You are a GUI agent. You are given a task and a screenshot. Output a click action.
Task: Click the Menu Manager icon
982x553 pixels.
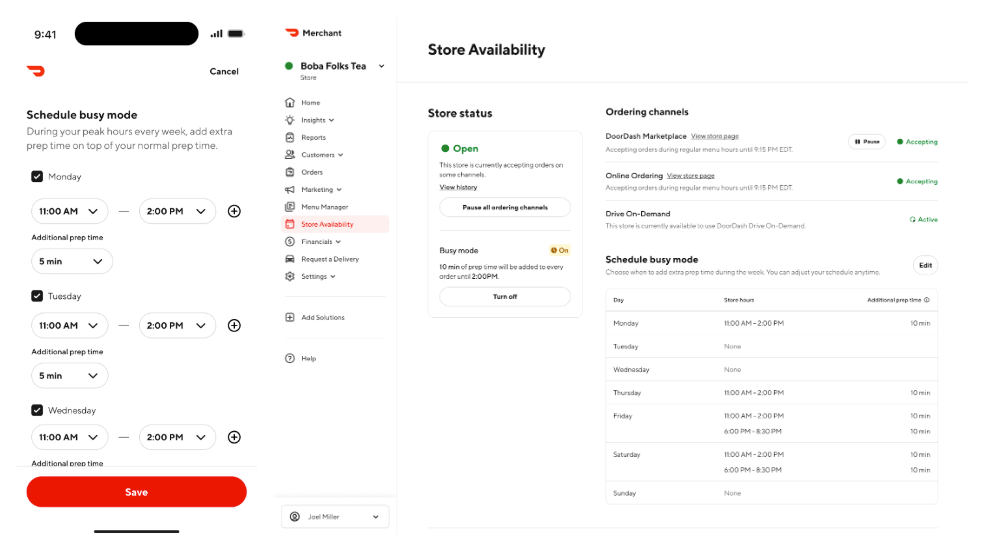[289, 207]
